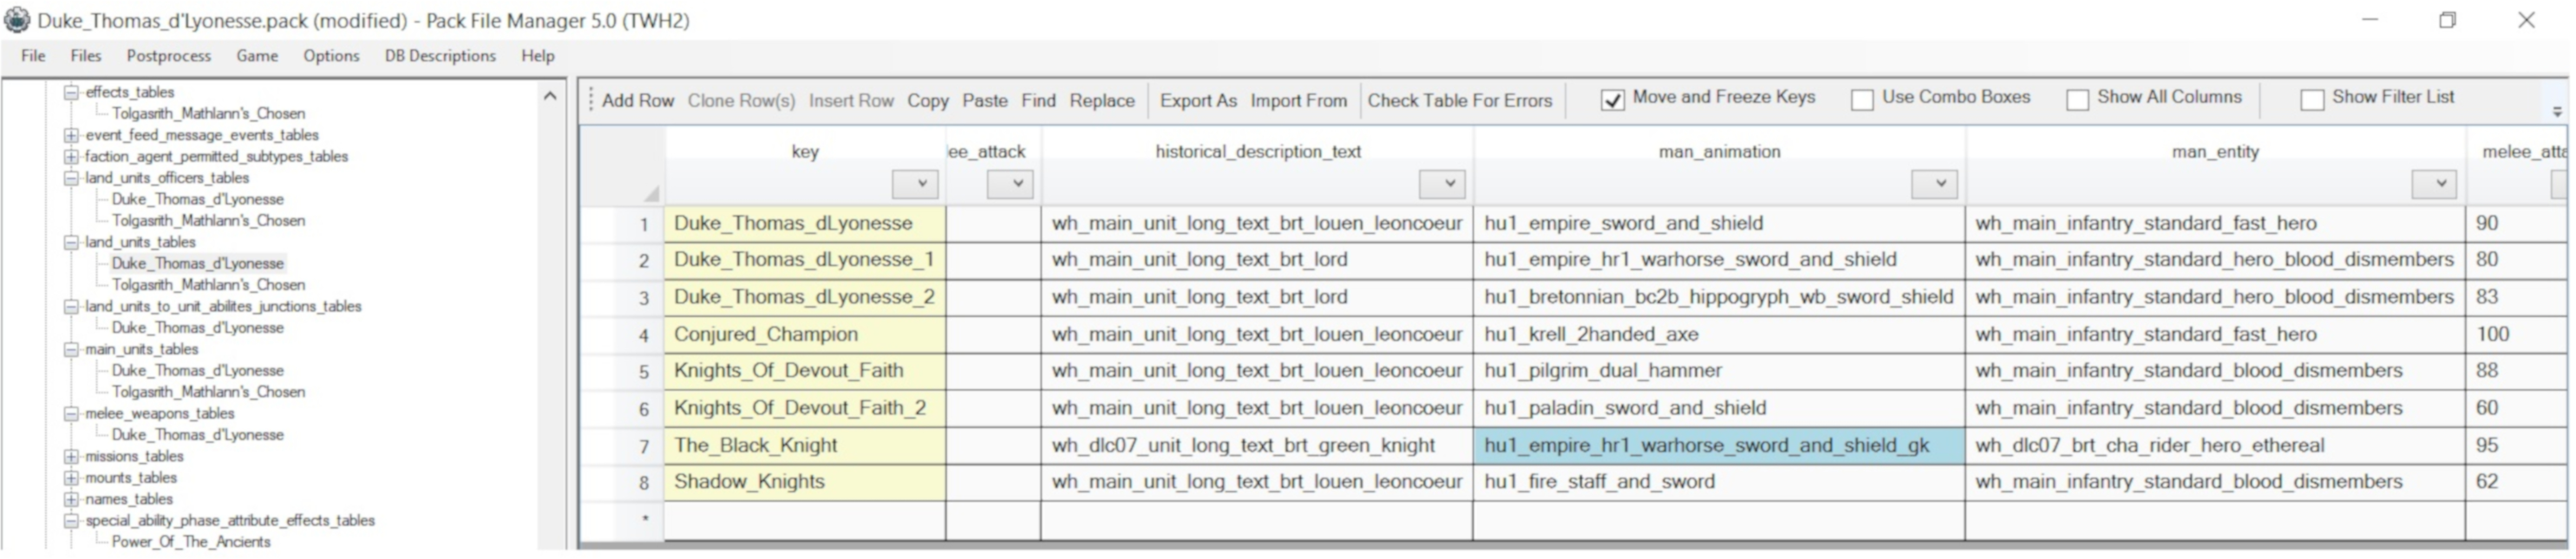
Task: Click the Add Row button
Action: [x=637, y=100]
